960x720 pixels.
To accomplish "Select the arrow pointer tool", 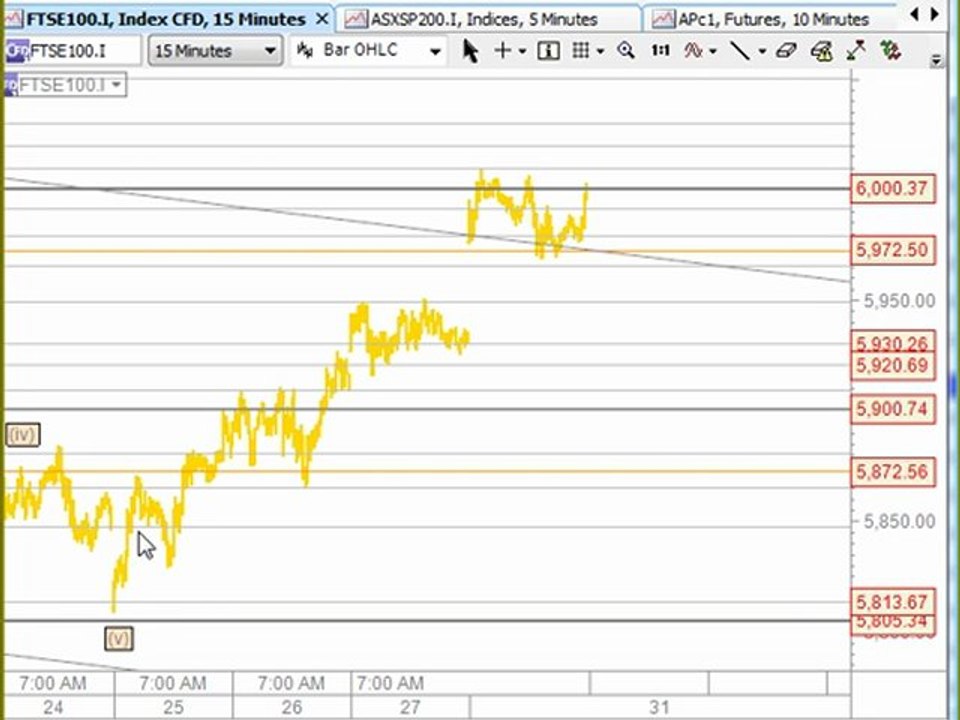I will tap(470, 51).
